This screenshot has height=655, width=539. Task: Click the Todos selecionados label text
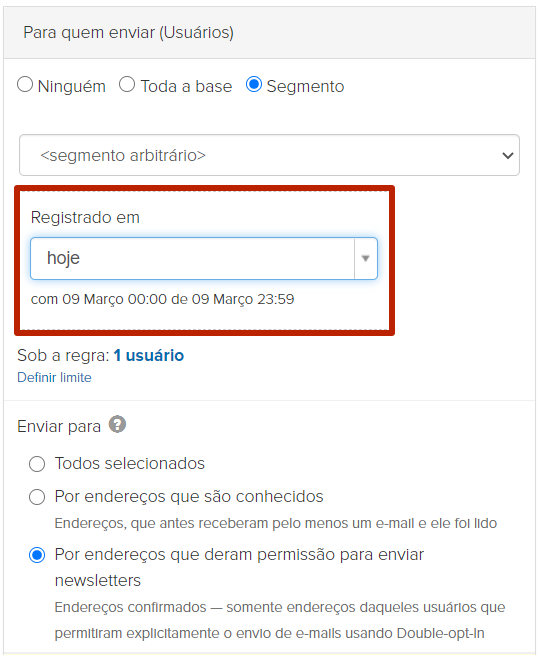(130, 464)
